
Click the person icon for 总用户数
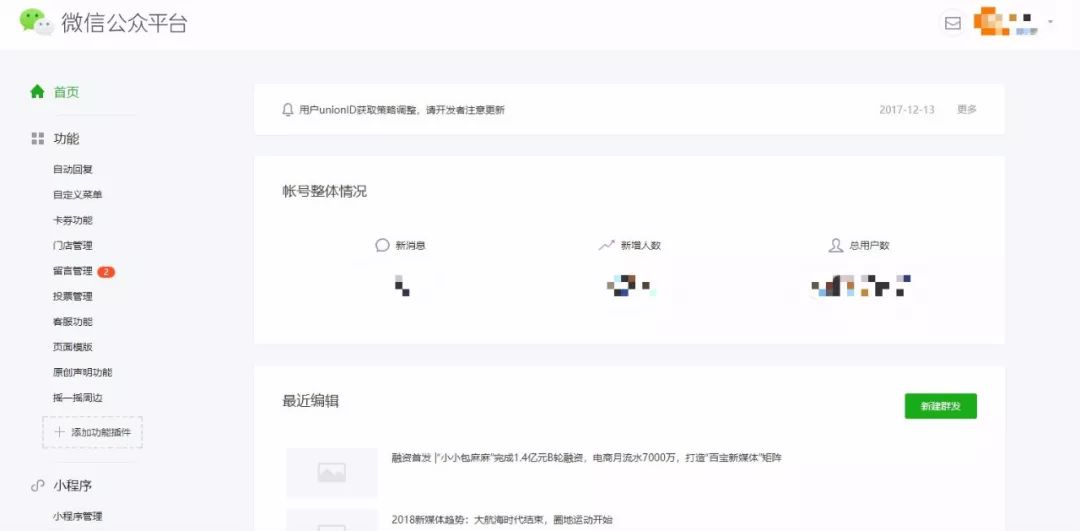pyautogui.click(x=835, y=245)
